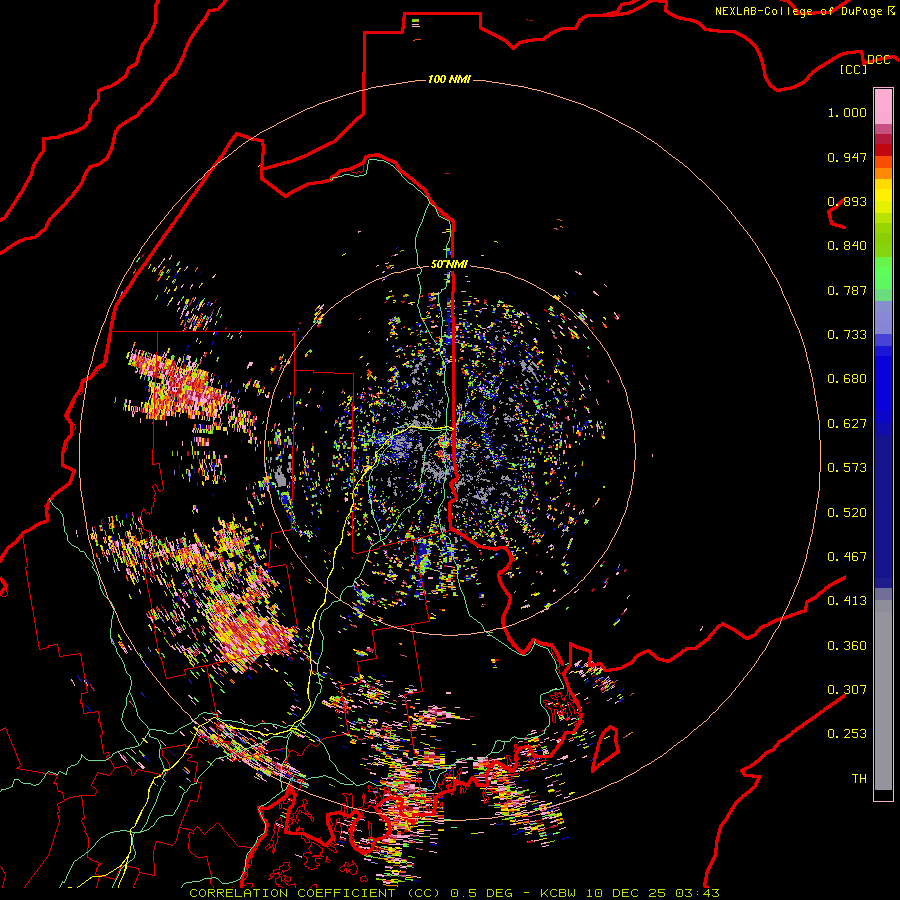This screenshot has height=900, width=900.
Task: Click the 0.893 legend value
Action: (x=846, y=202)
